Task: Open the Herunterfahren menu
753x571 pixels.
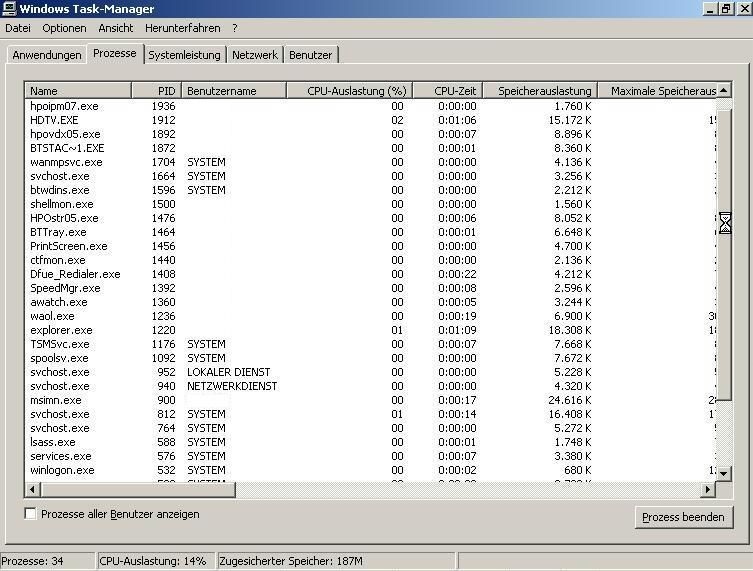Action: (x=182, y=28)
